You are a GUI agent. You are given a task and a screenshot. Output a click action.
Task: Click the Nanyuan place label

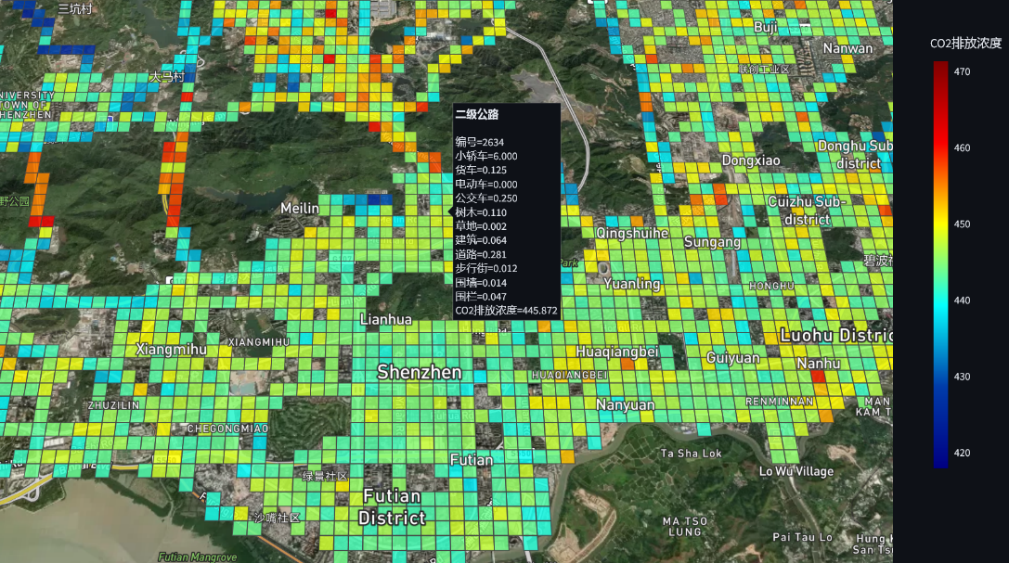pyautogui.click(x=625, y=405)
